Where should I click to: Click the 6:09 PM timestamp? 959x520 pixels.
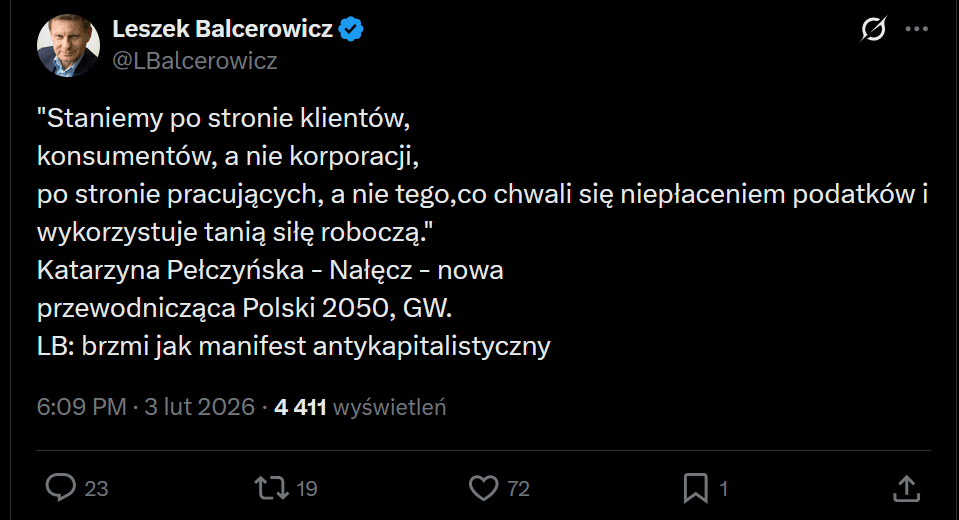[x=81, y=407]
